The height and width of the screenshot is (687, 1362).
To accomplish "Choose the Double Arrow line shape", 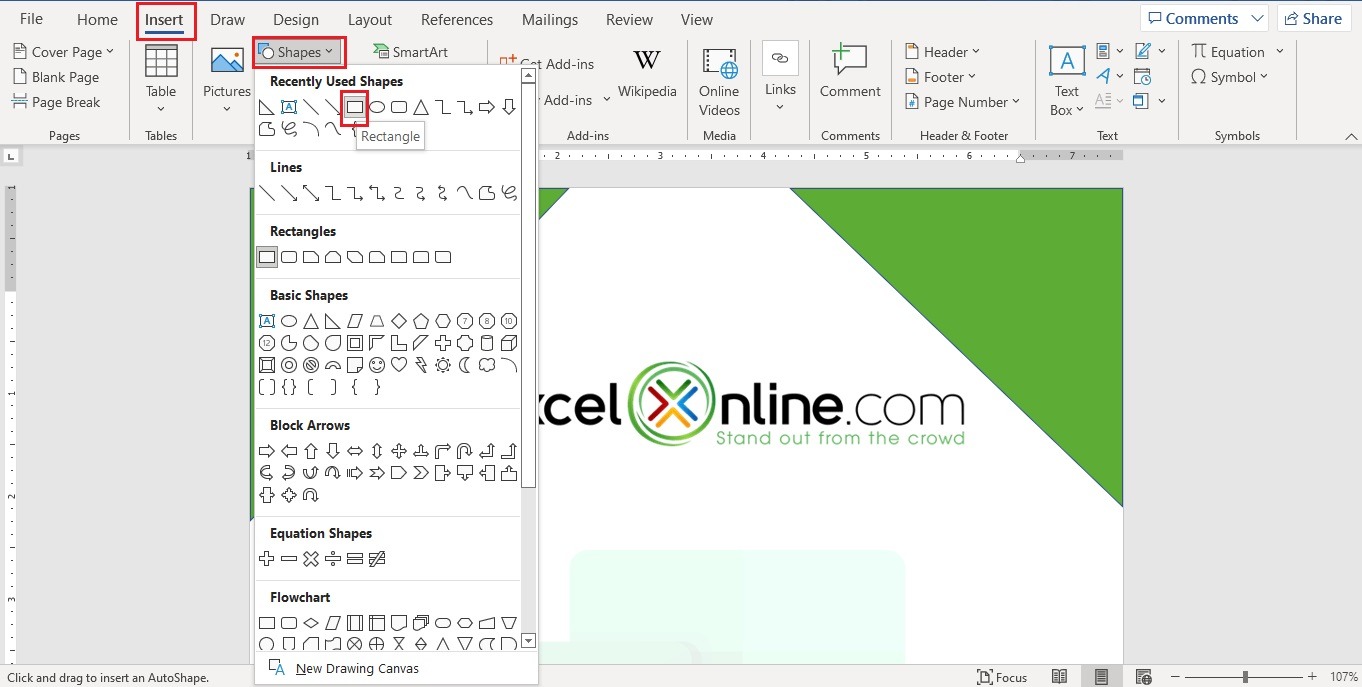I will click(311, 193).
